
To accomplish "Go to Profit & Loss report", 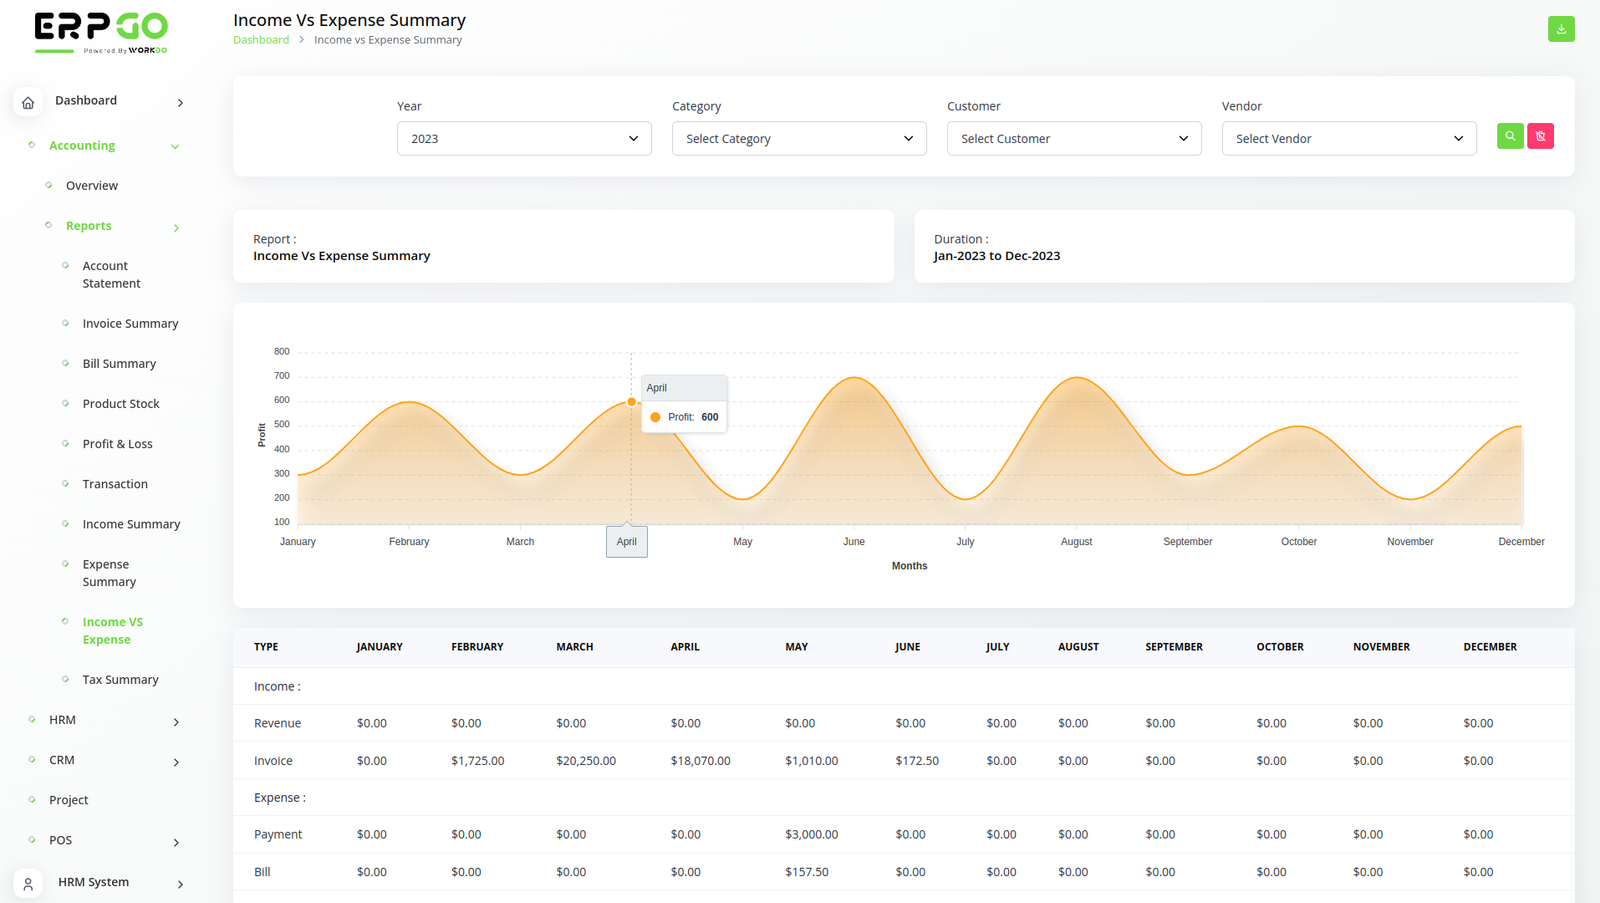I will 117,444.
